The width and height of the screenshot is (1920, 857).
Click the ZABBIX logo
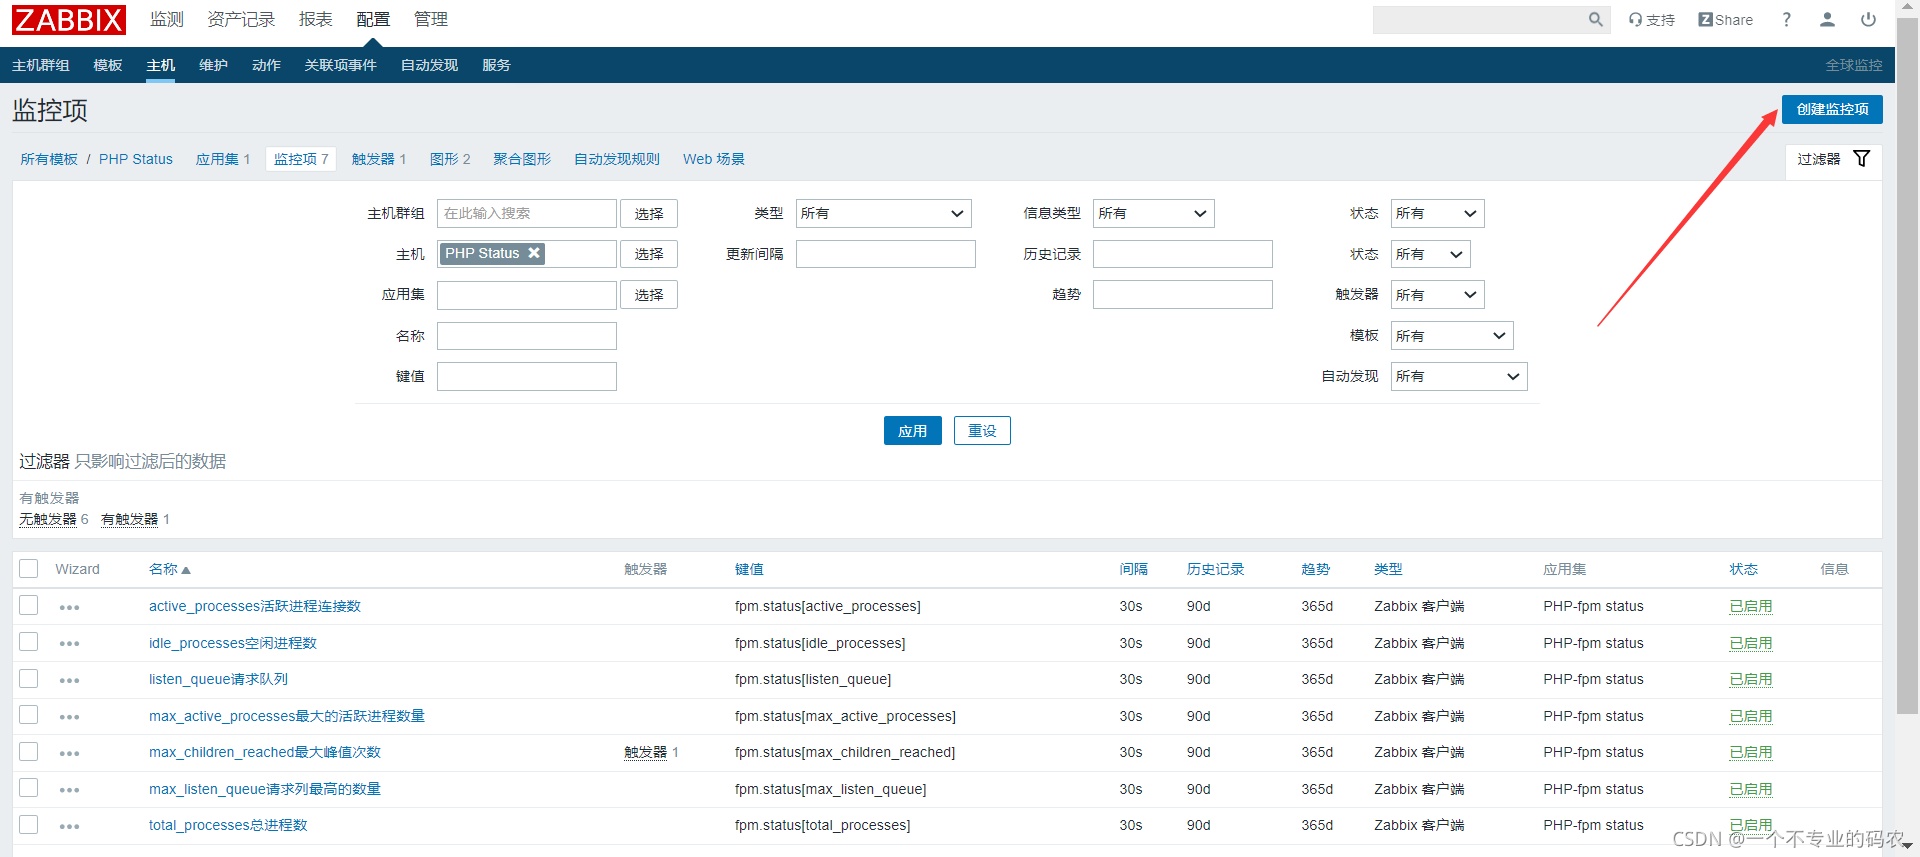click(69, 20)
